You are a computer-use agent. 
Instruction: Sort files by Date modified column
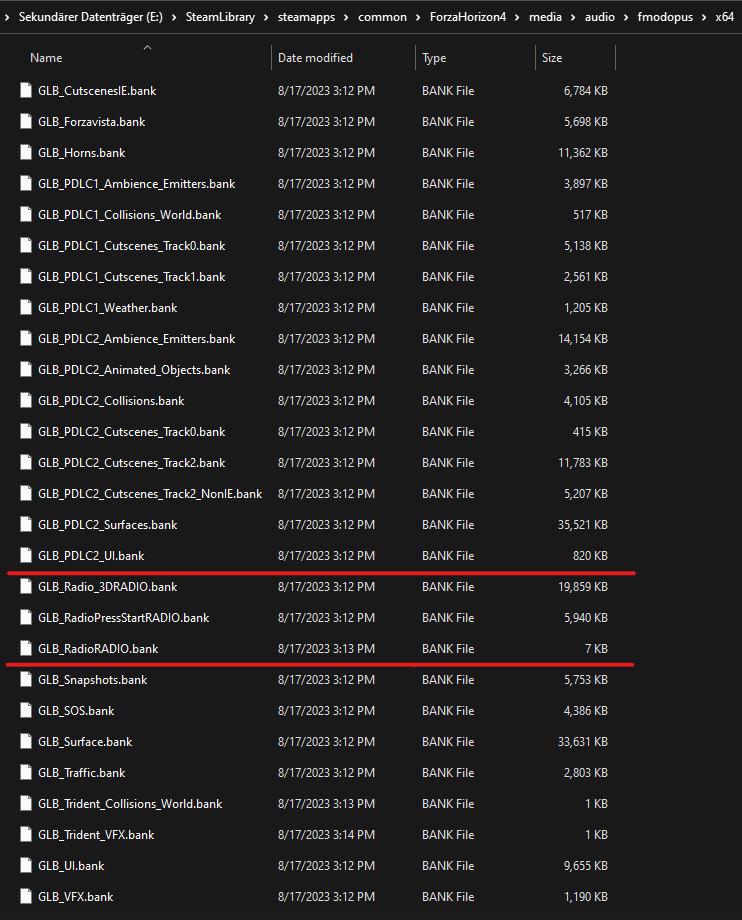pos(315,58)
